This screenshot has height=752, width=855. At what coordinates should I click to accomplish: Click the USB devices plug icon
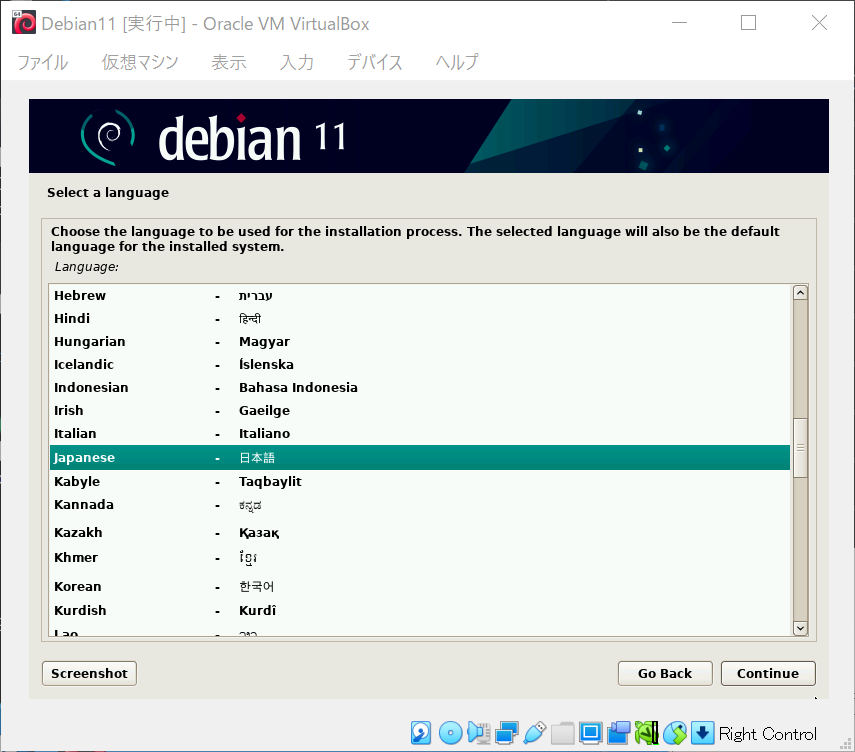pyautogui.click(x=535, y=733)
